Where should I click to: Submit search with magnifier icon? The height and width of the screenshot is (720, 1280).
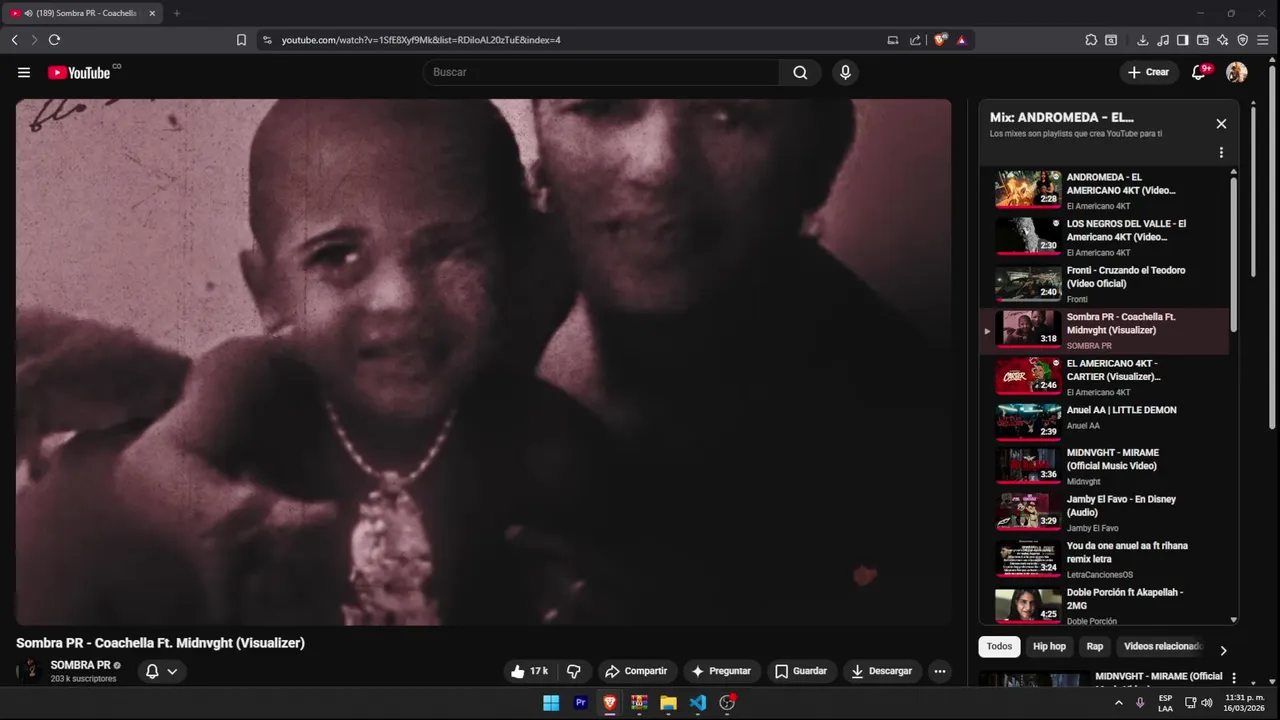(x=800, y=72)
